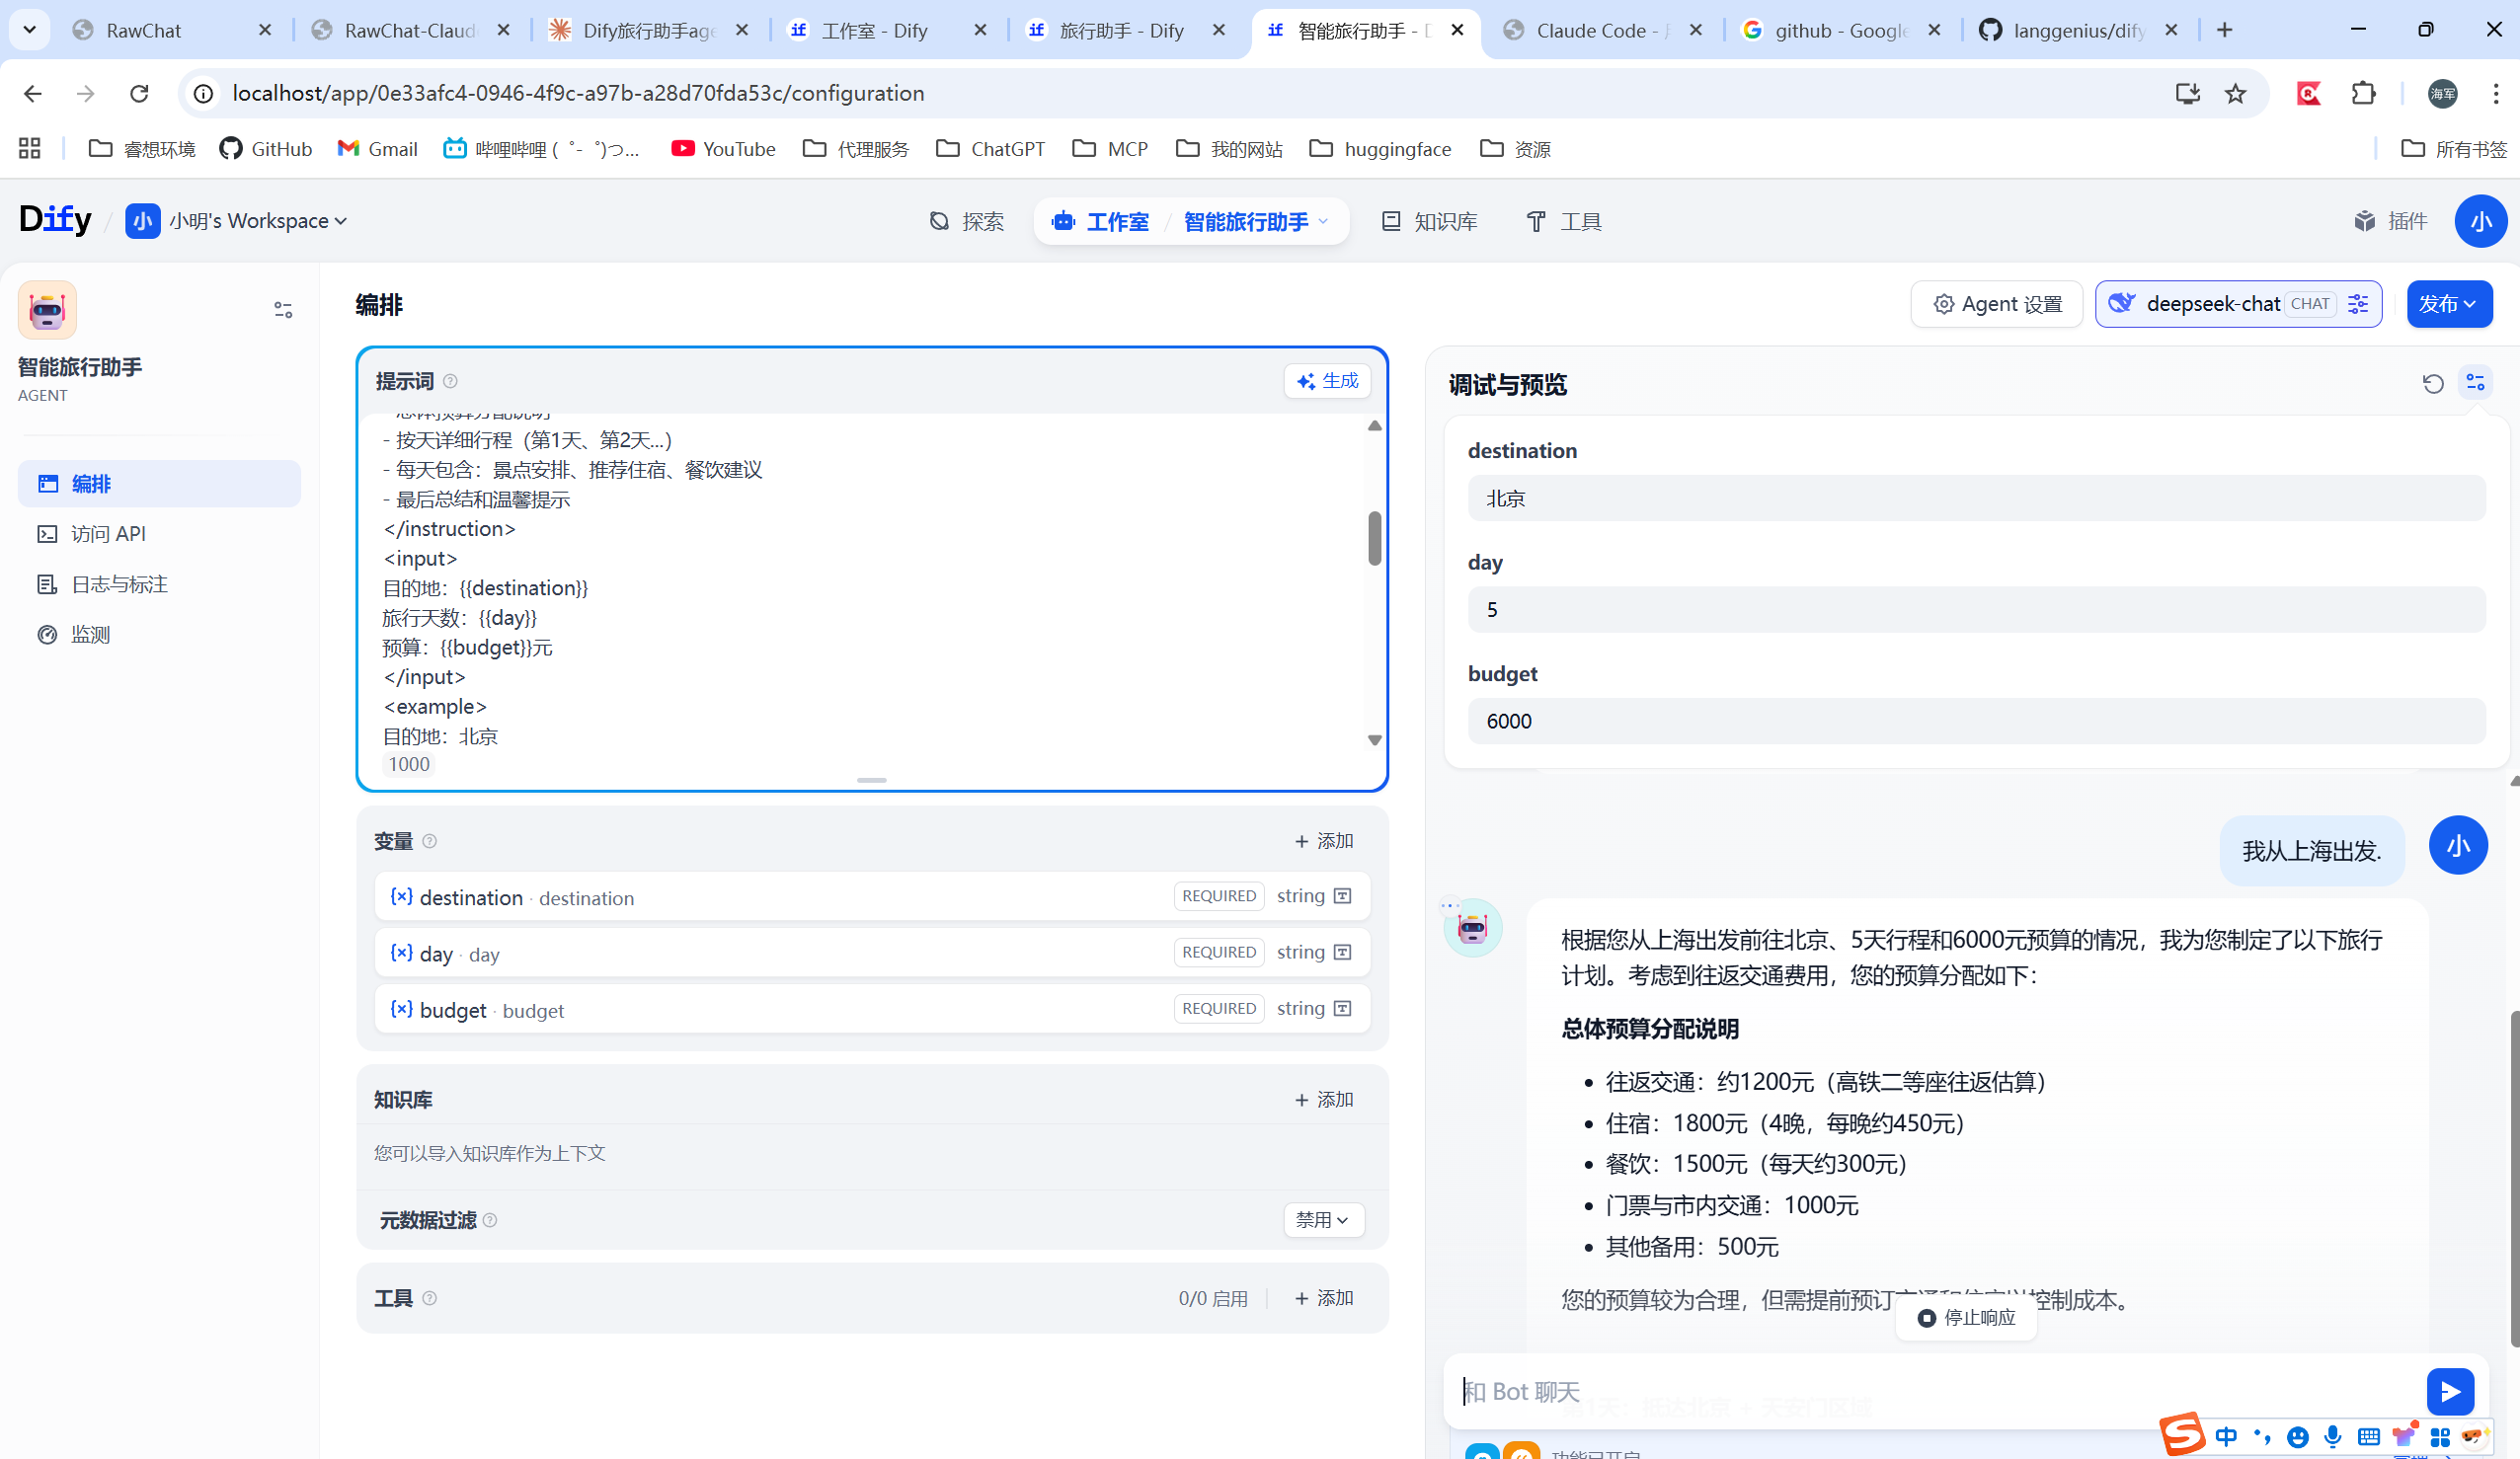Toggle the debug variables panel icon

point(2475,383)
